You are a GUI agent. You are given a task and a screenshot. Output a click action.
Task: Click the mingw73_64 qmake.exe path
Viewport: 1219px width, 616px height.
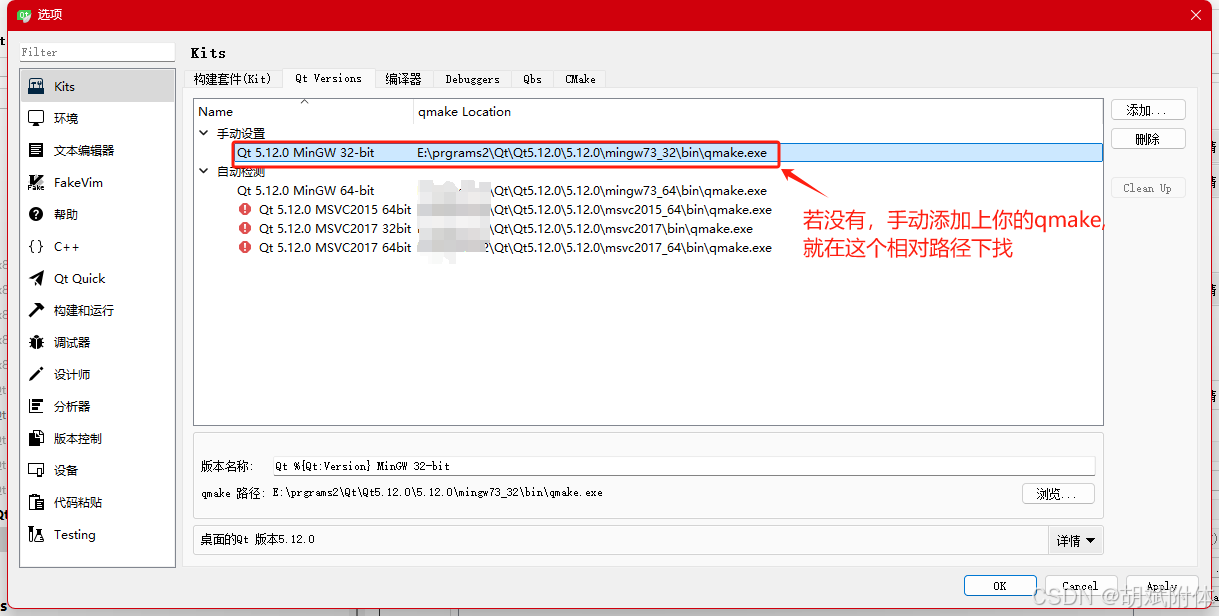[593, 191]
